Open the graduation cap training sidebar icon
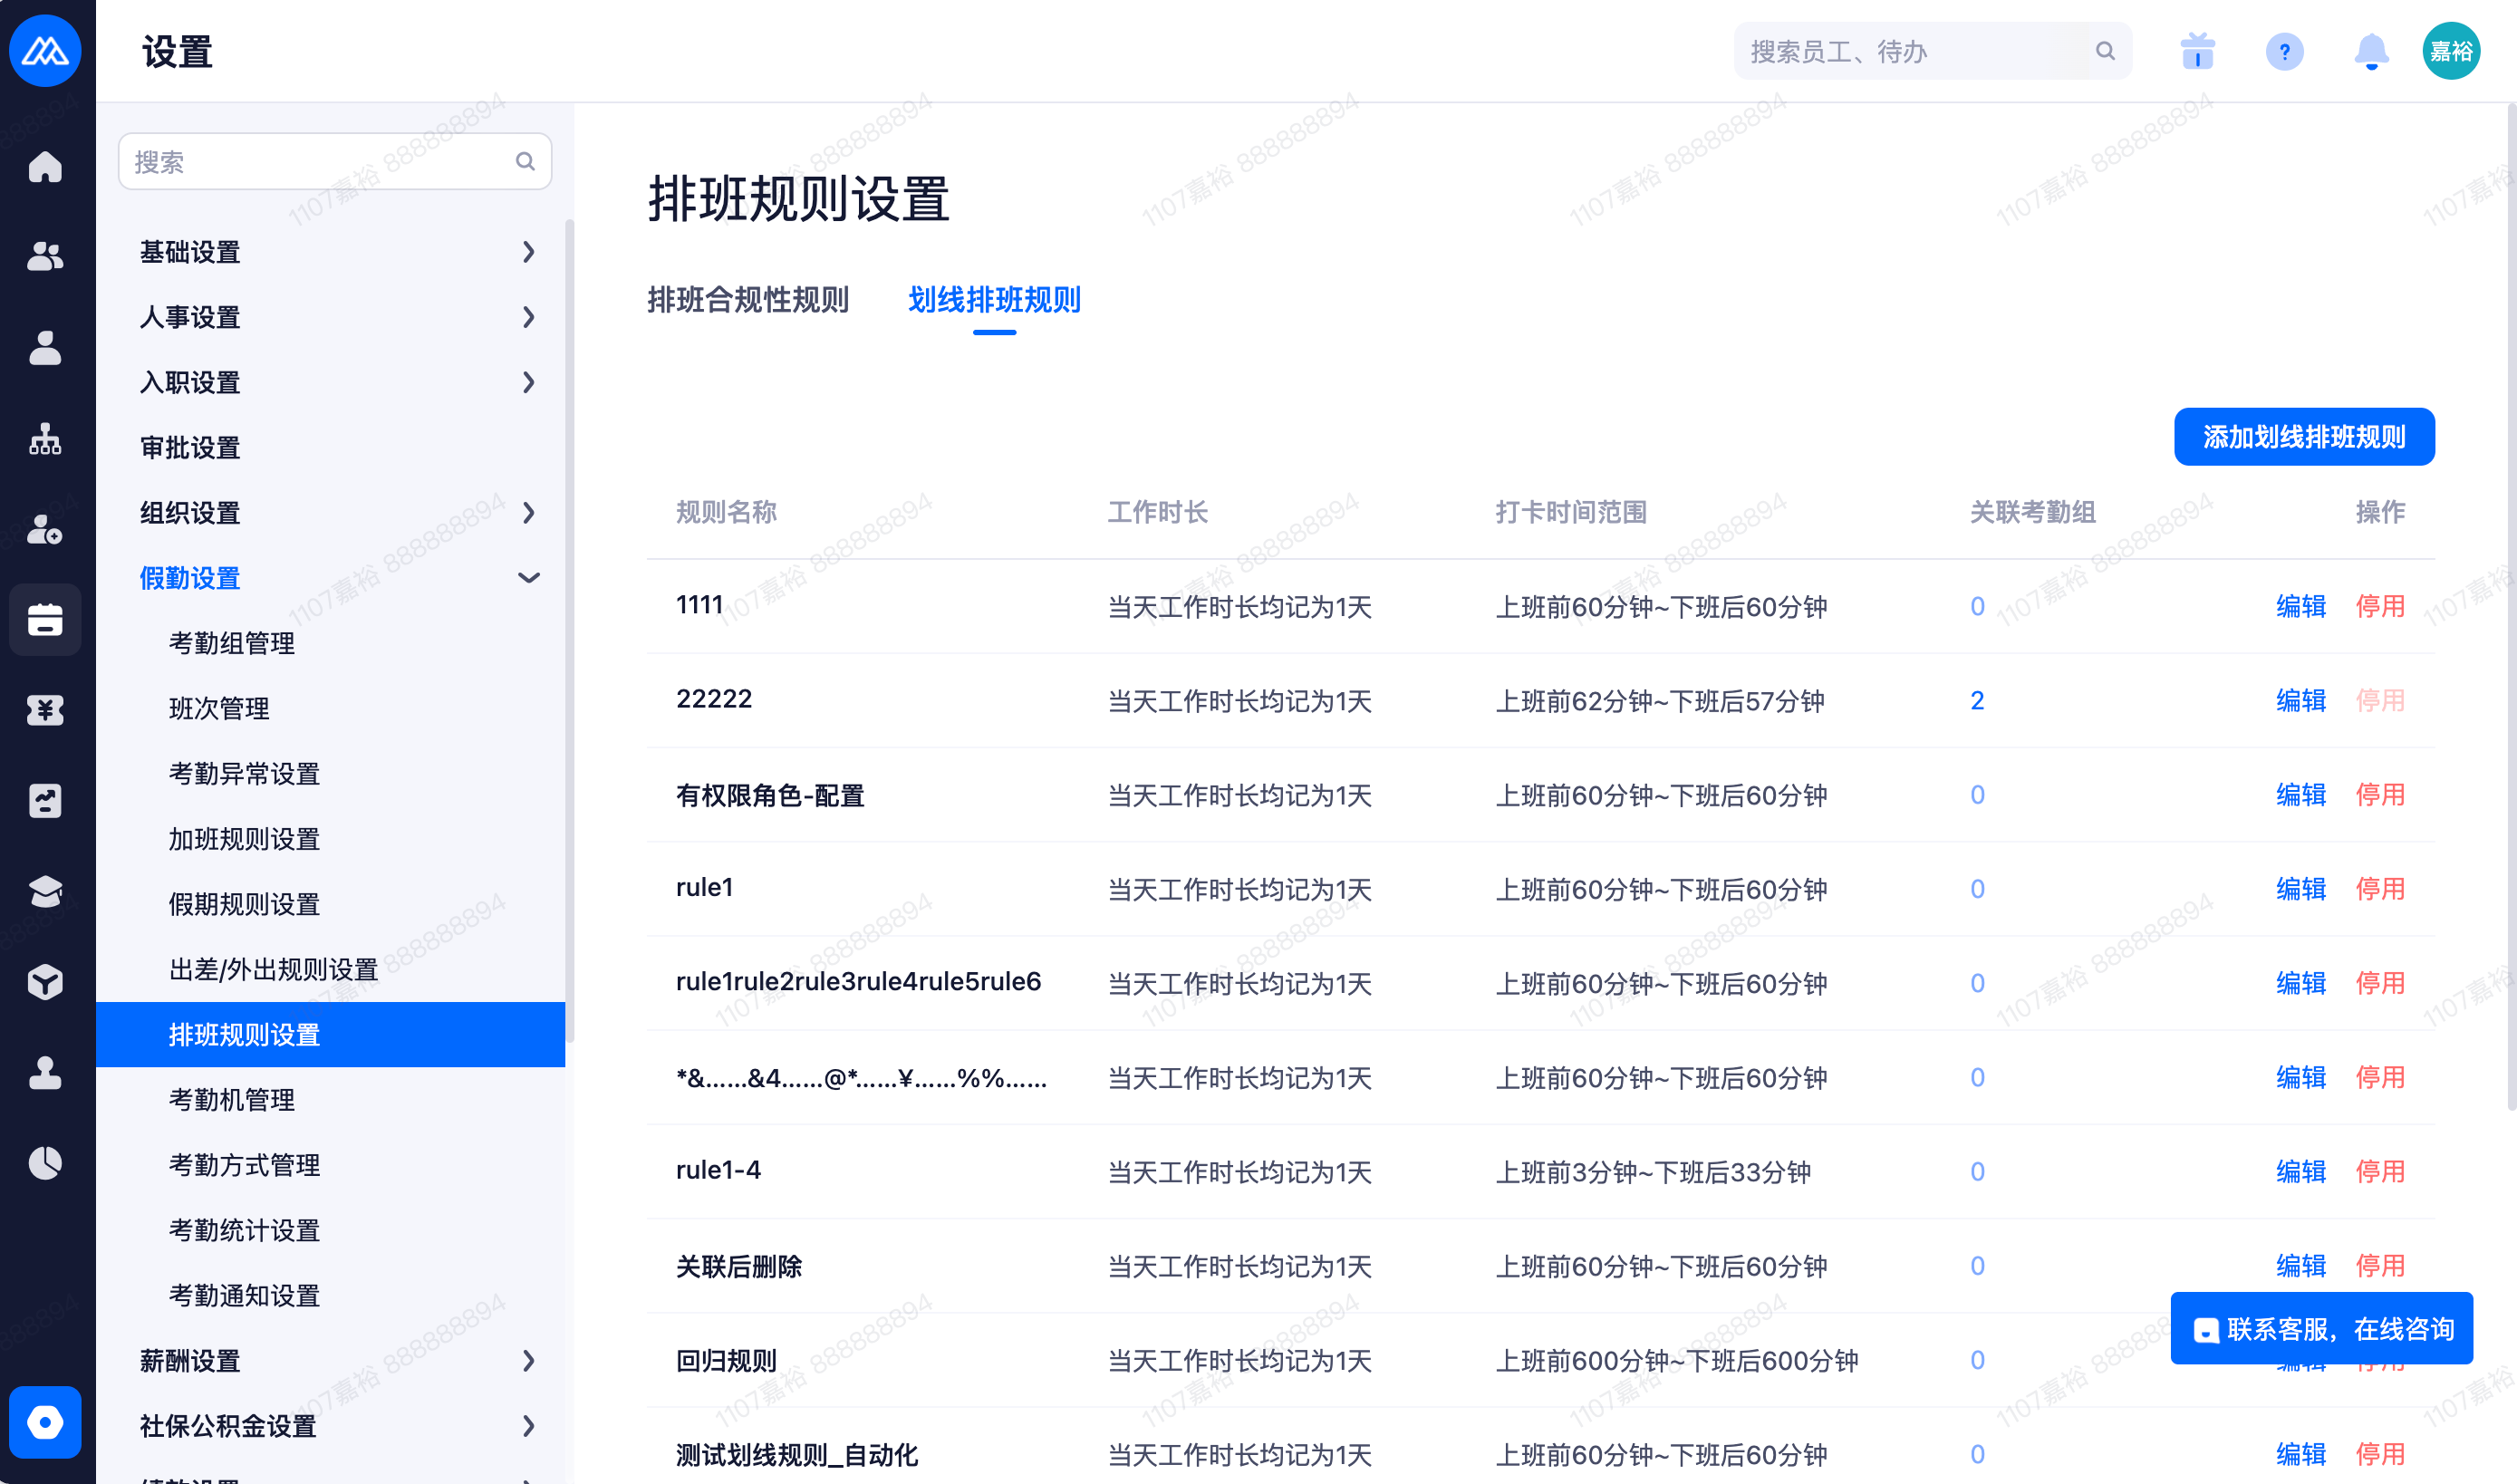The image size is (2517, 1484). [x=45, y=891]
